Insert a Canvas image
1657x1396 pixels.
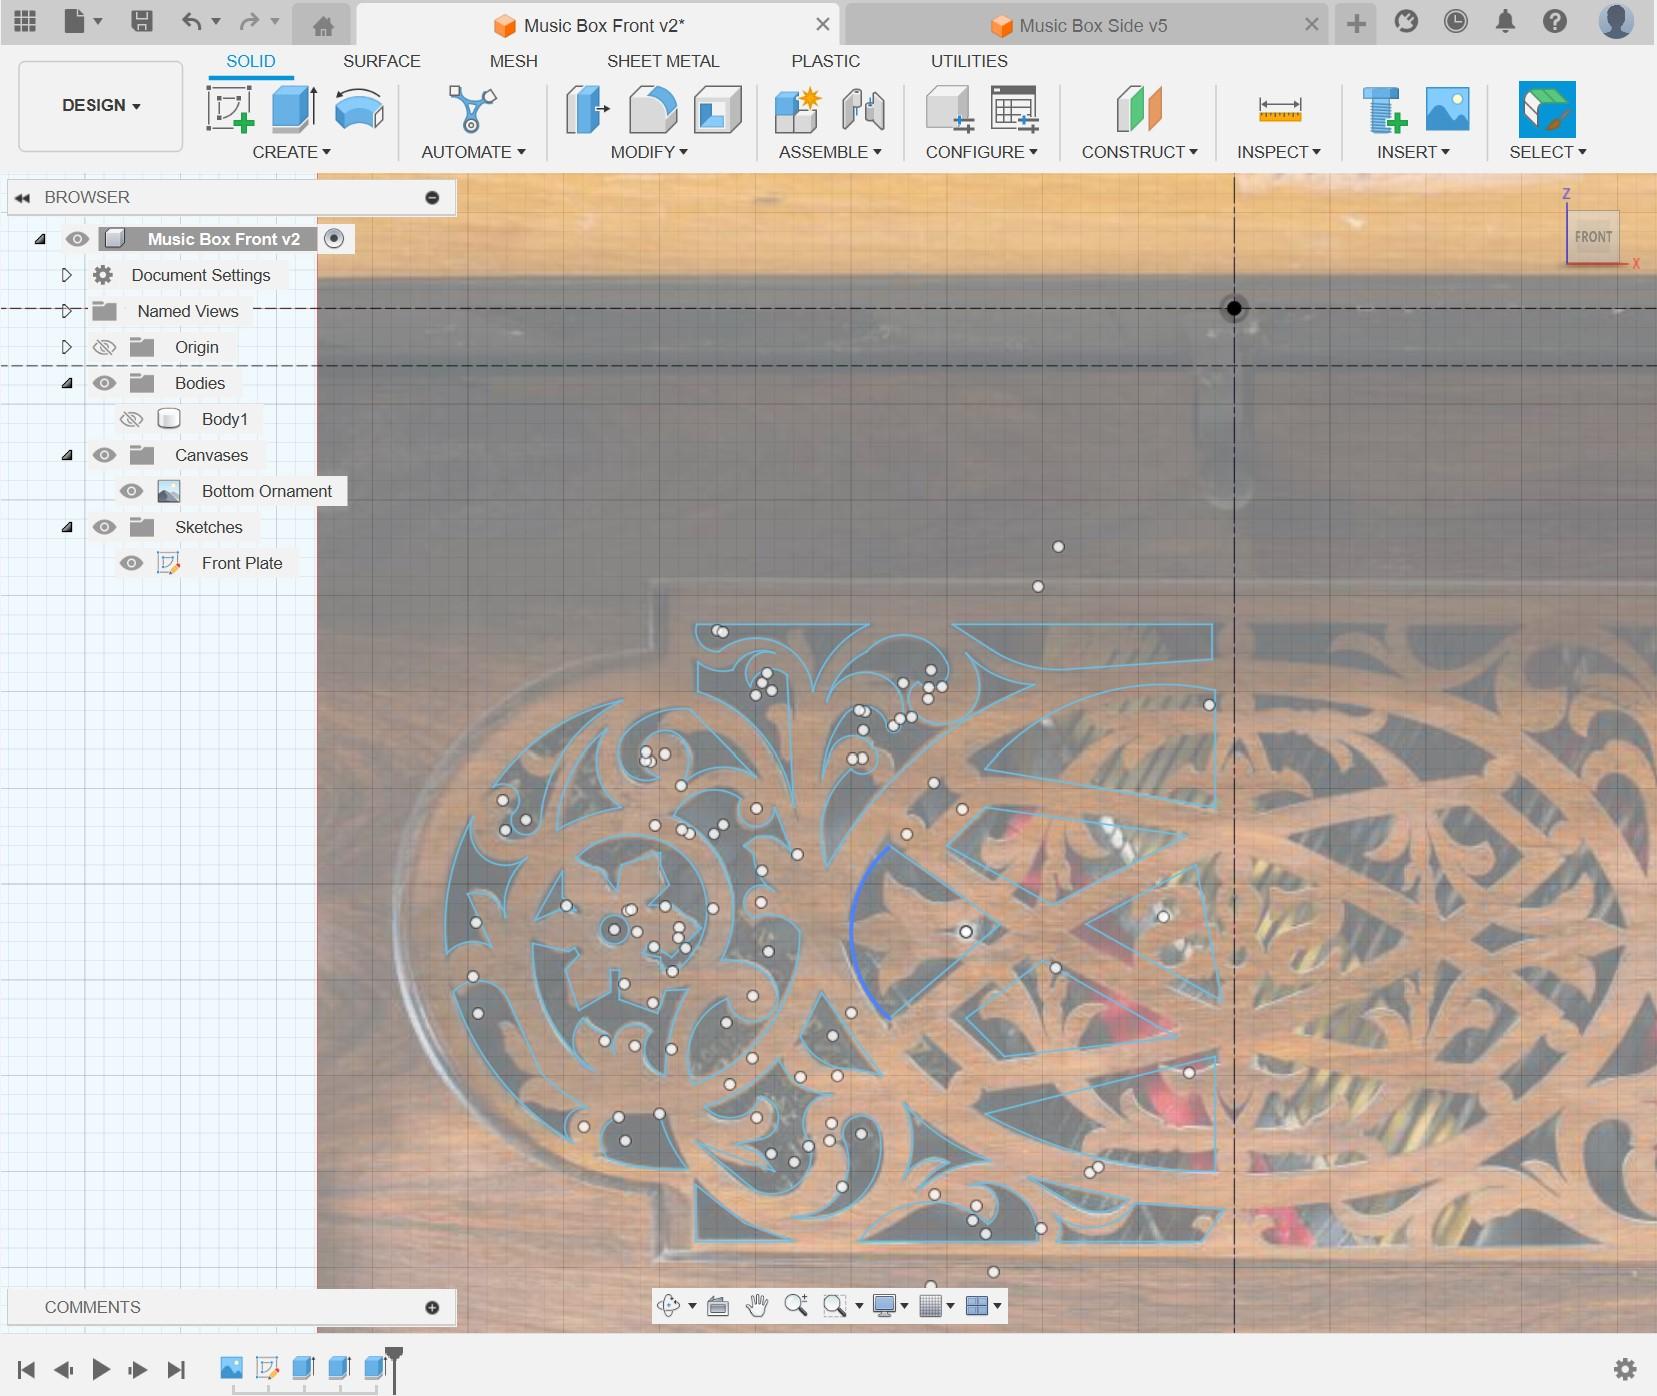(x=1446, y=110)
